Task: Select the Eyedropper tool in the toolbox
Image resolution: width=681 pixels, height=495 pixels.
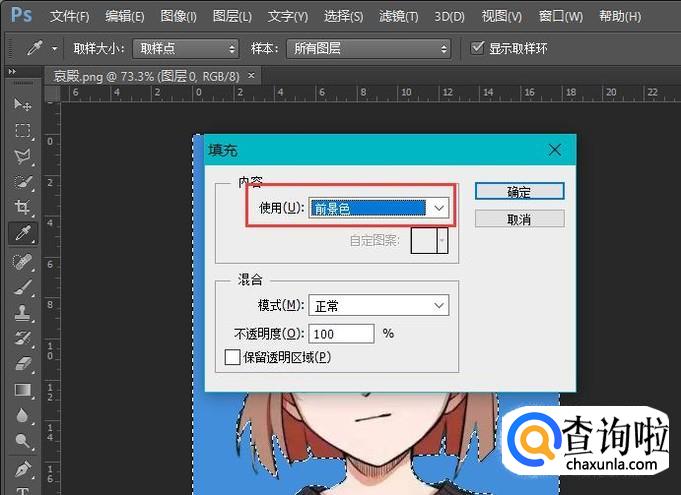Action: (x=22, y=234)
